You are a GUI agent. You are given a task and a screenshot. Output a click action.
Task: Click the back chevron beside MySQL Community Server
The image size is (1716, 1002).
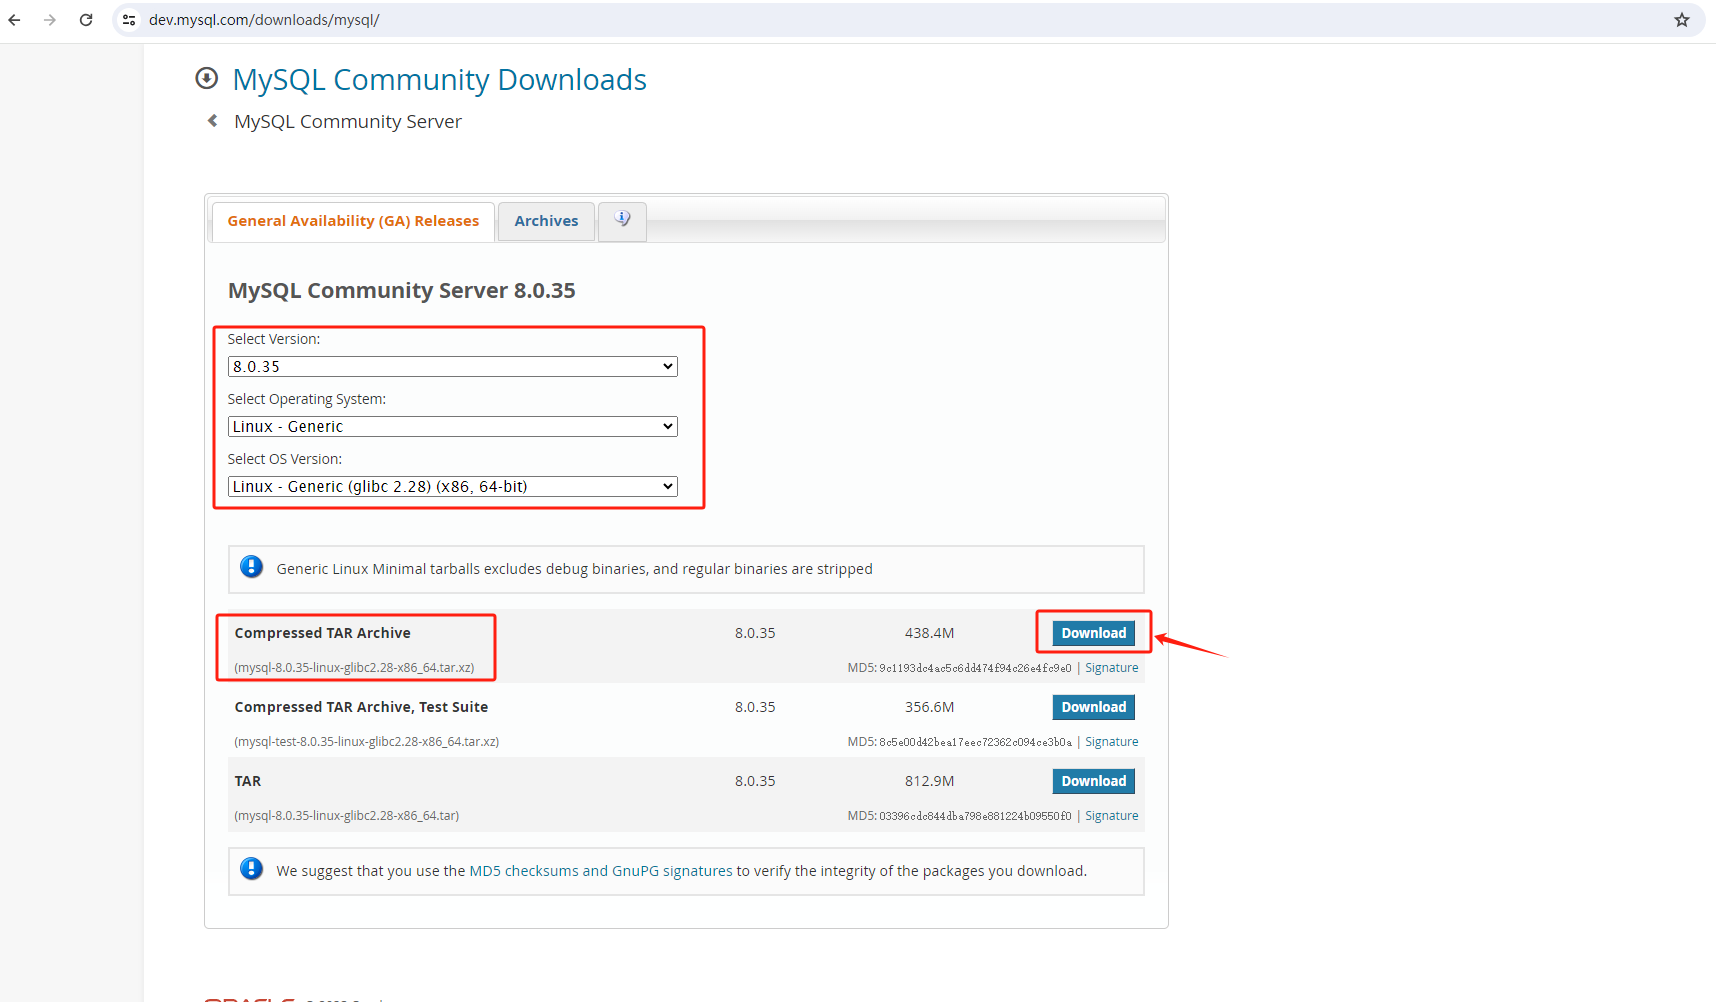pyautogui.click(x=212, y=121)
